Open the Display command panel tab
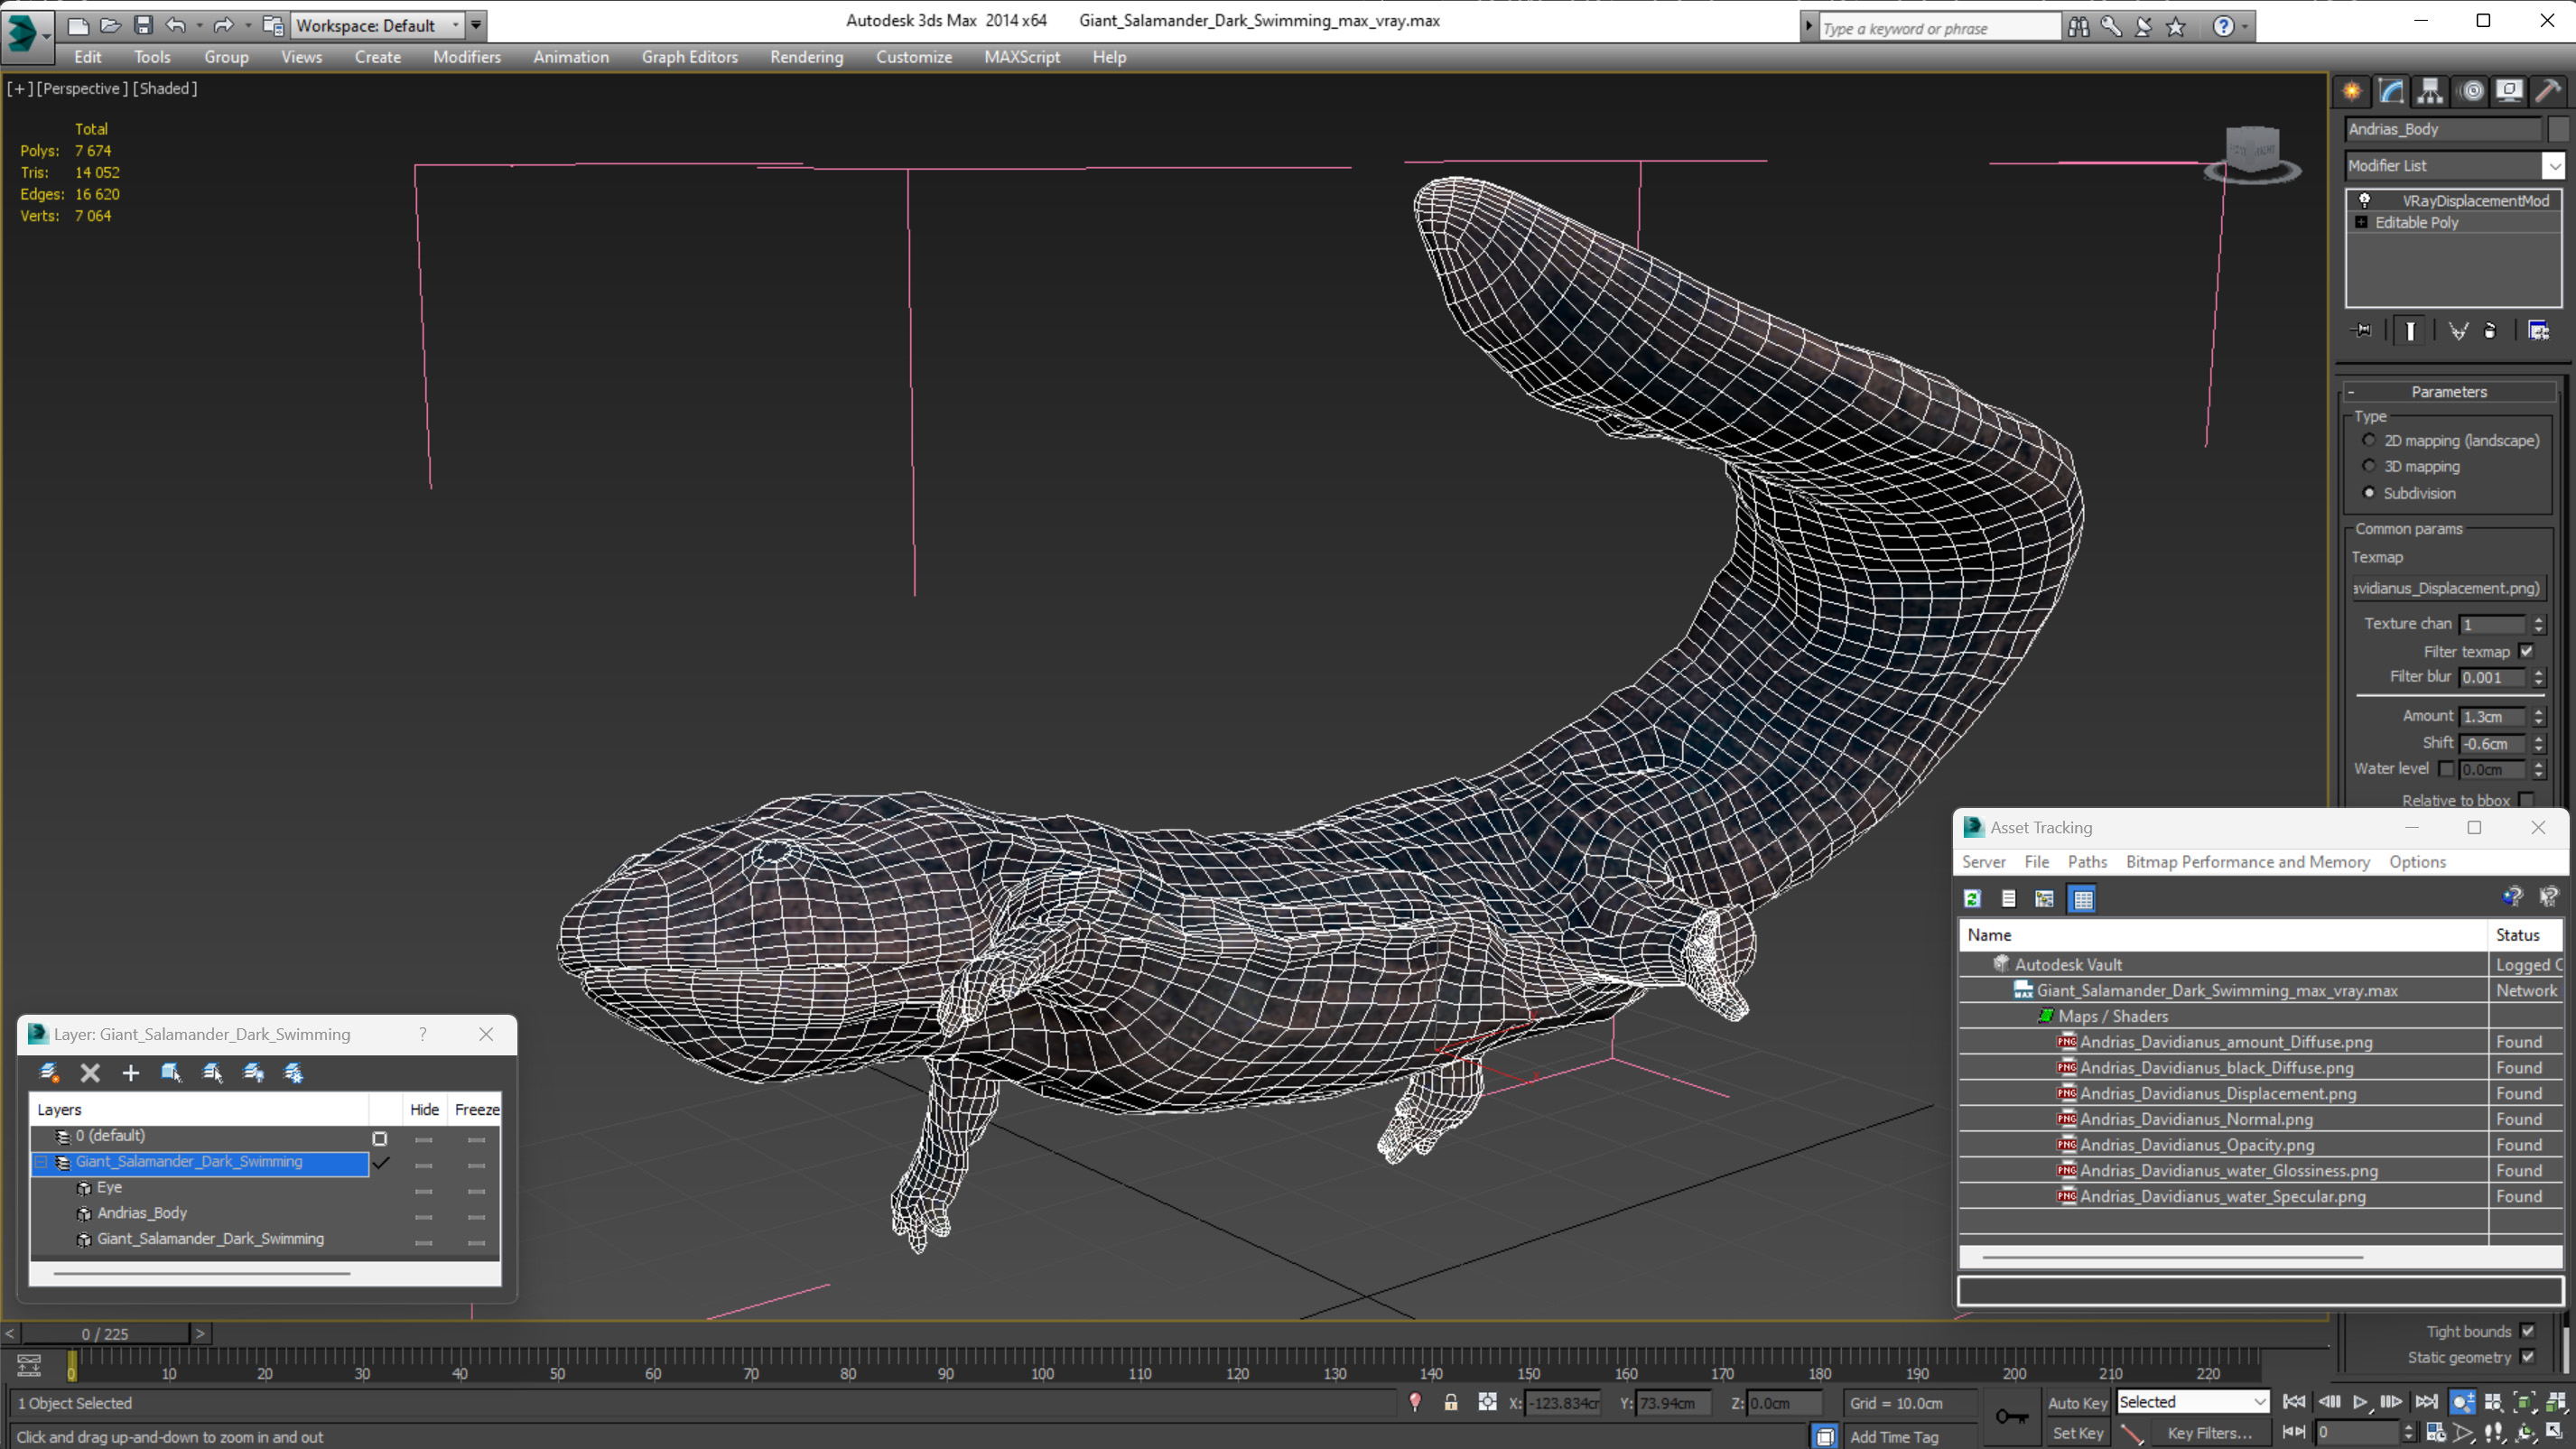Viewport: 2576px width, 1449px height. tap(2509, 91)
